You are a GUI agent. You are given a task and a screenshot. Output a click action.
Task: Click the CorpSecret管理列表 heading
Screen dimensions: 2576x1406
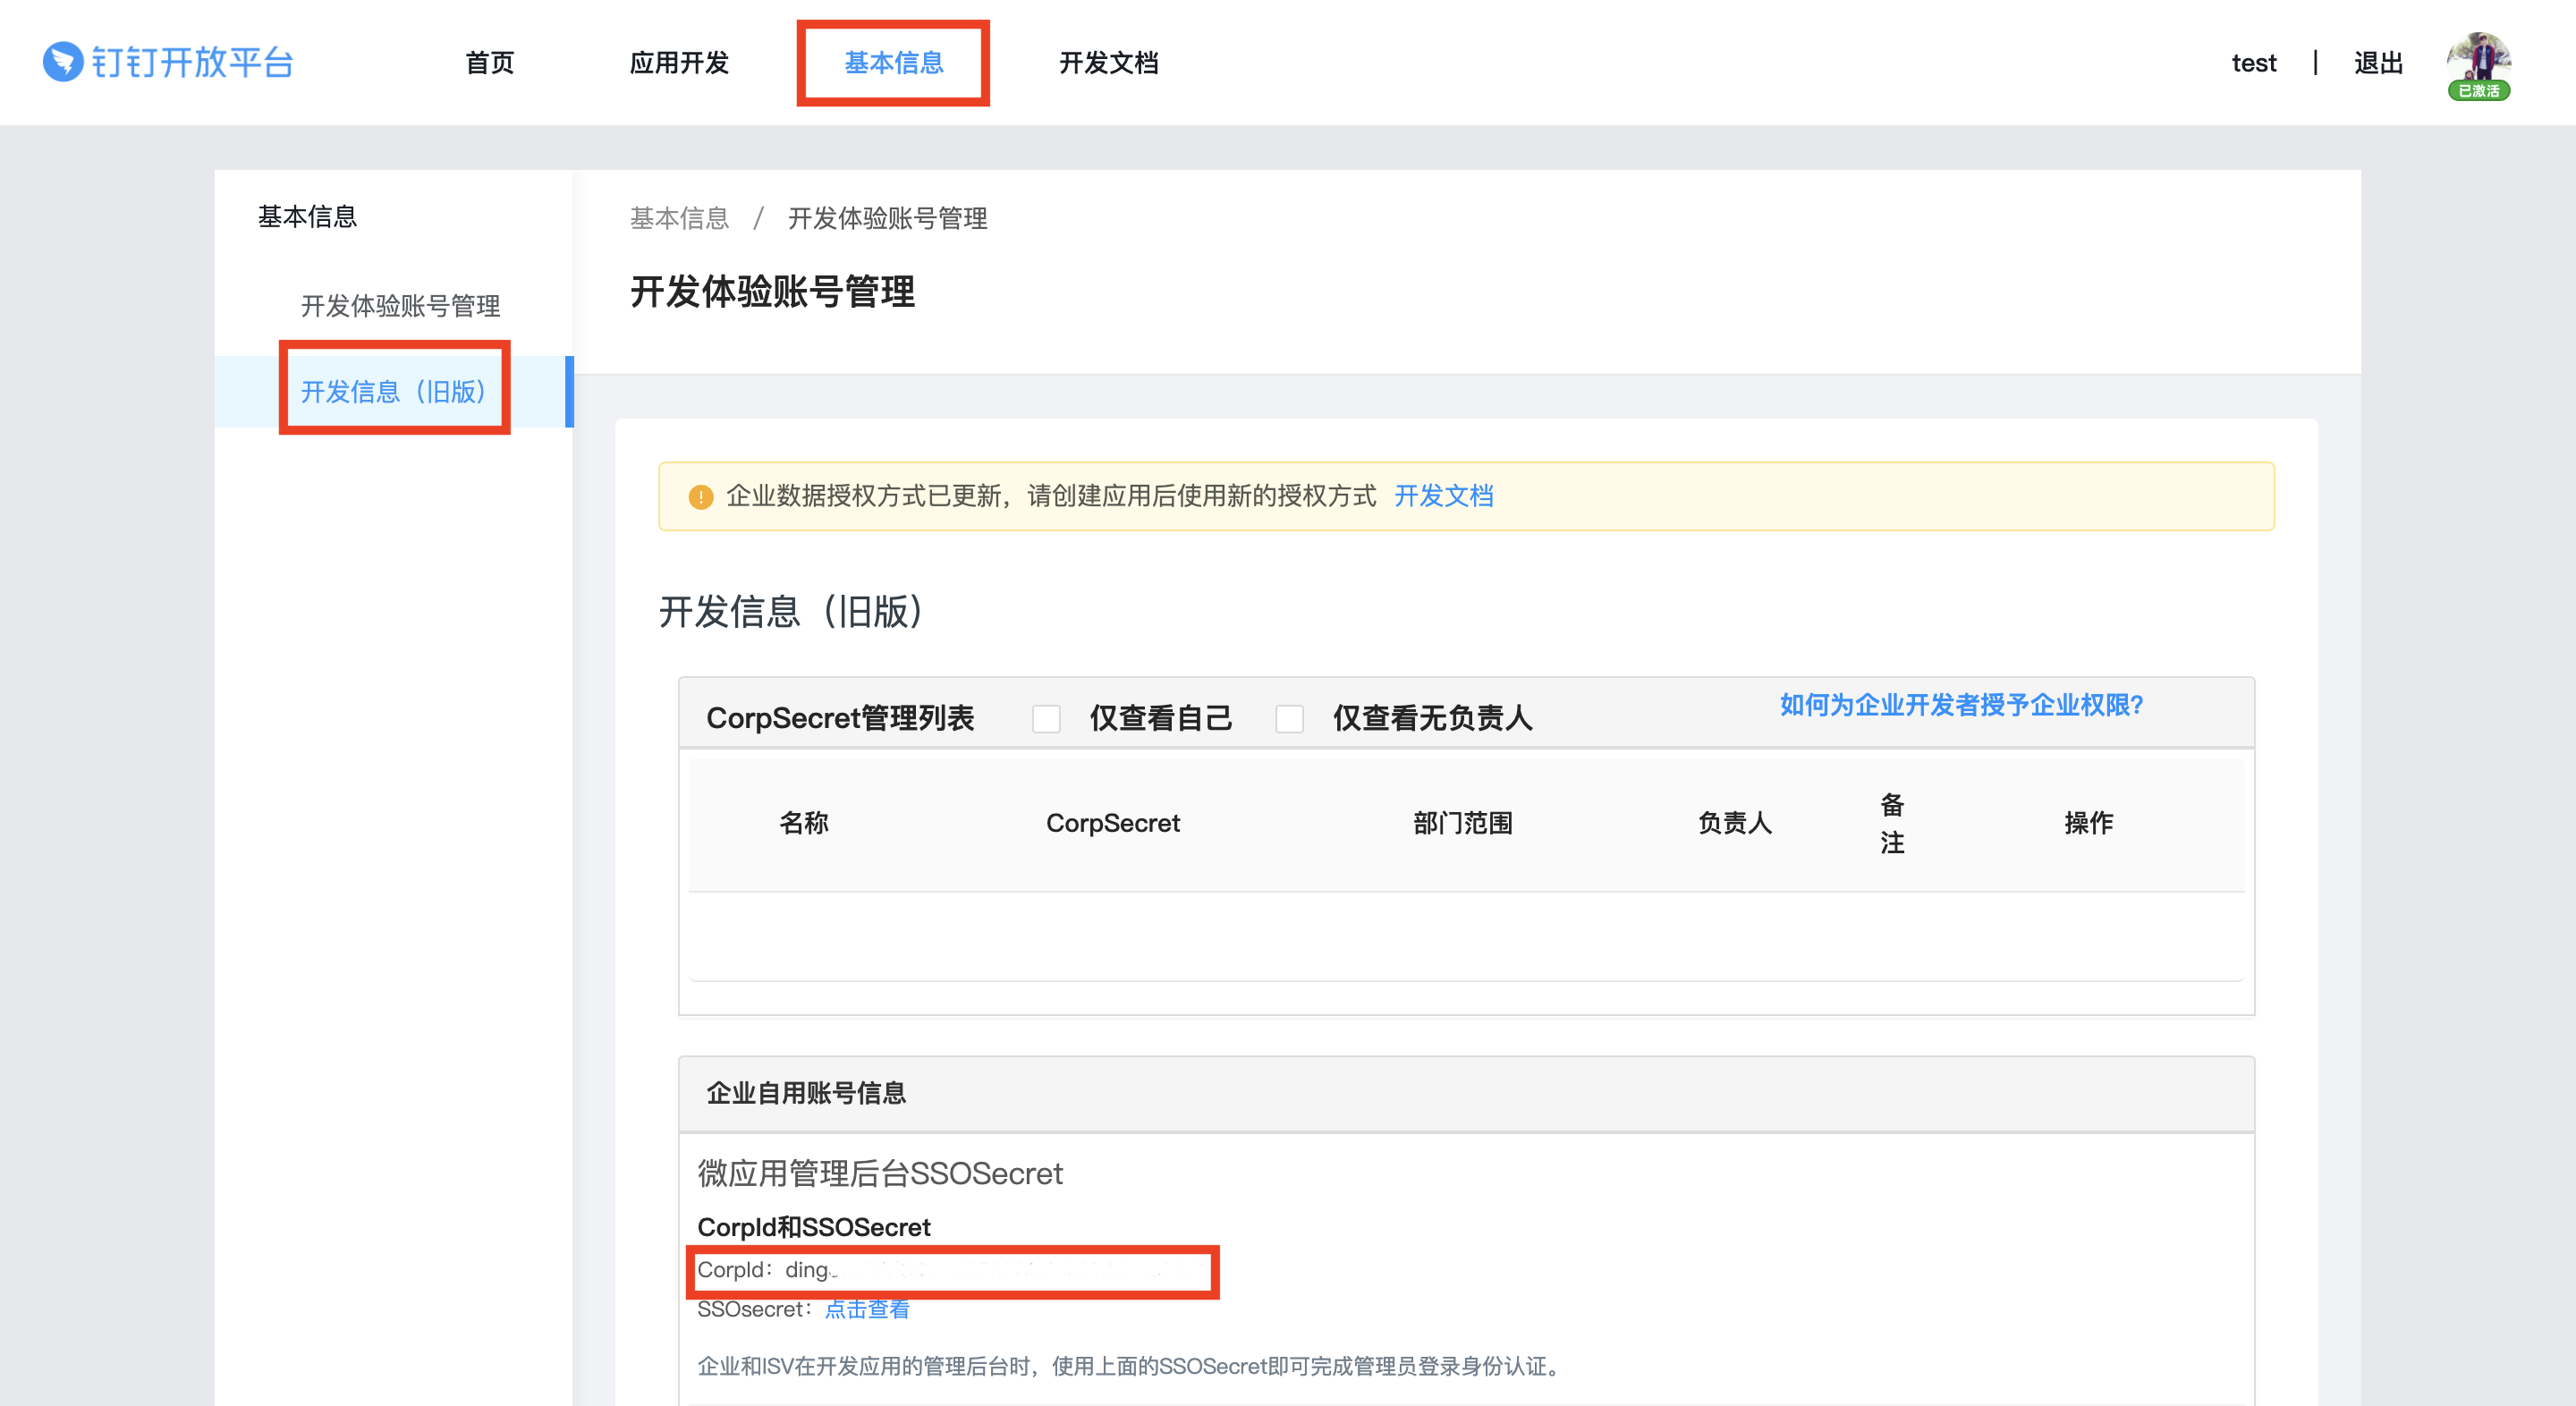tap(840, 718)
